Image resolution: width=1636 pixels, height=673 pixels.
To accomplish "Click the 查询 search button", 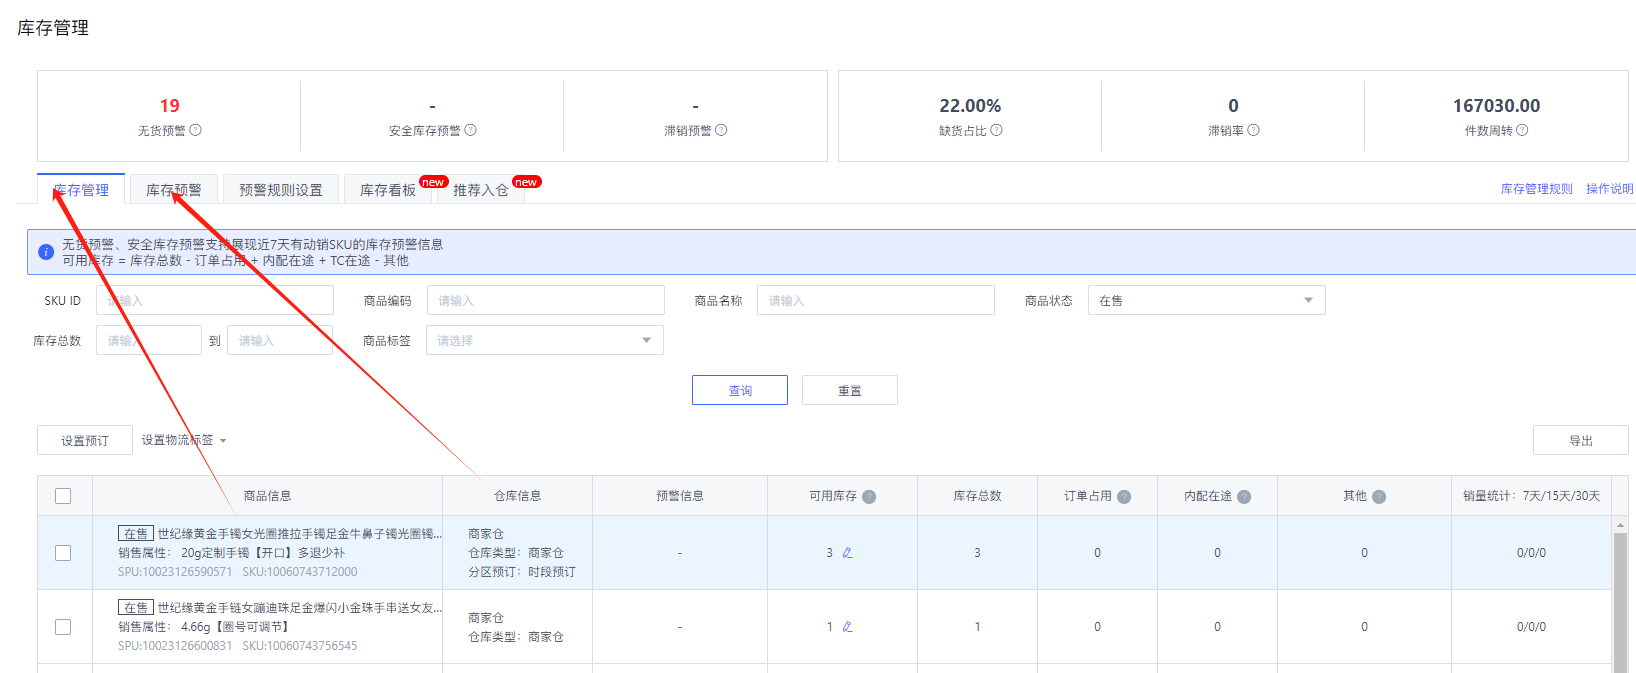I will point(739,390).
